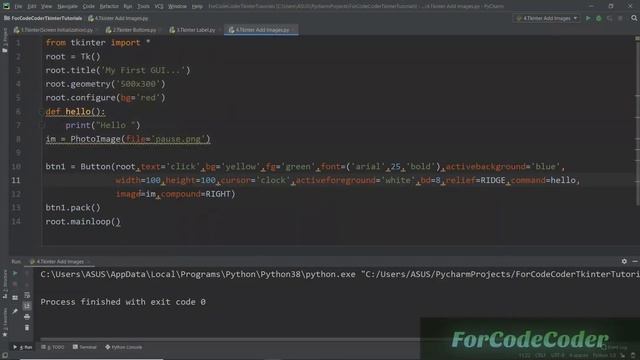Click on the PhotoImage code line
Image resolution: width=640 pixels, height=360 pixels.
click(x=128, y=139)
